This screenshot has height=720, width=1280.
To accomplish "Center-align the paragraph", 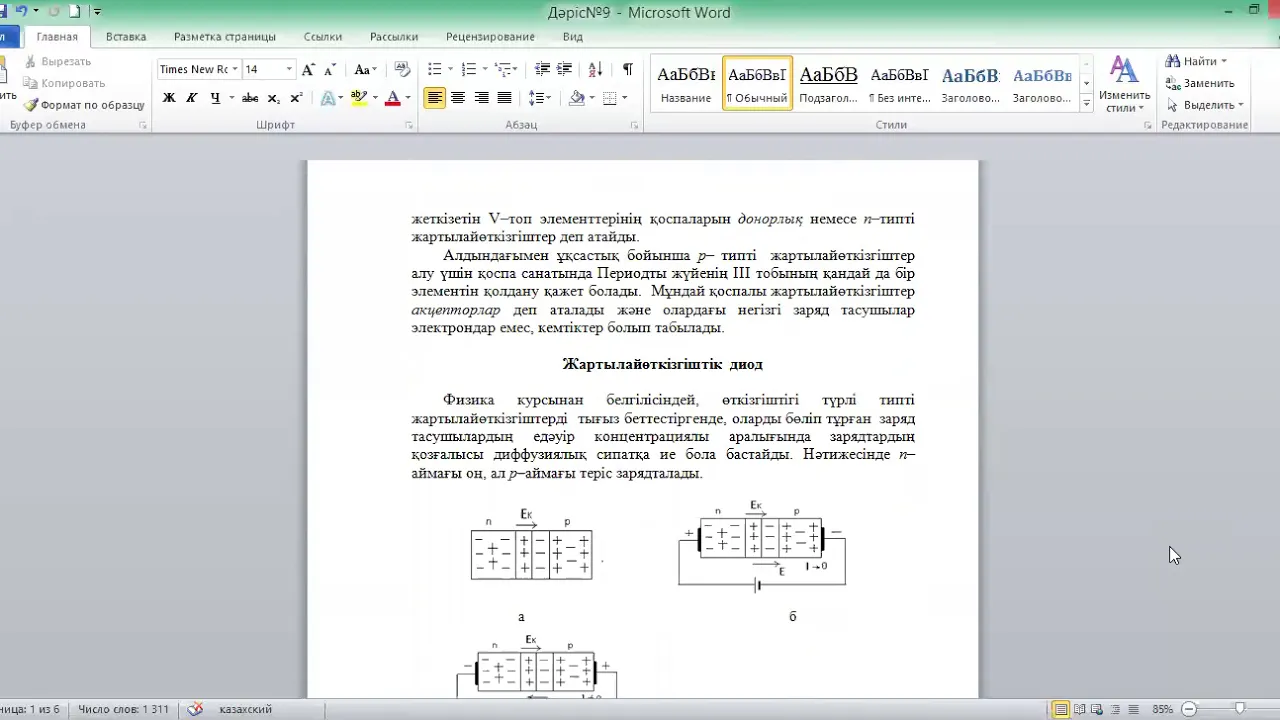I will pyautogui.click(x=458, y=98).
